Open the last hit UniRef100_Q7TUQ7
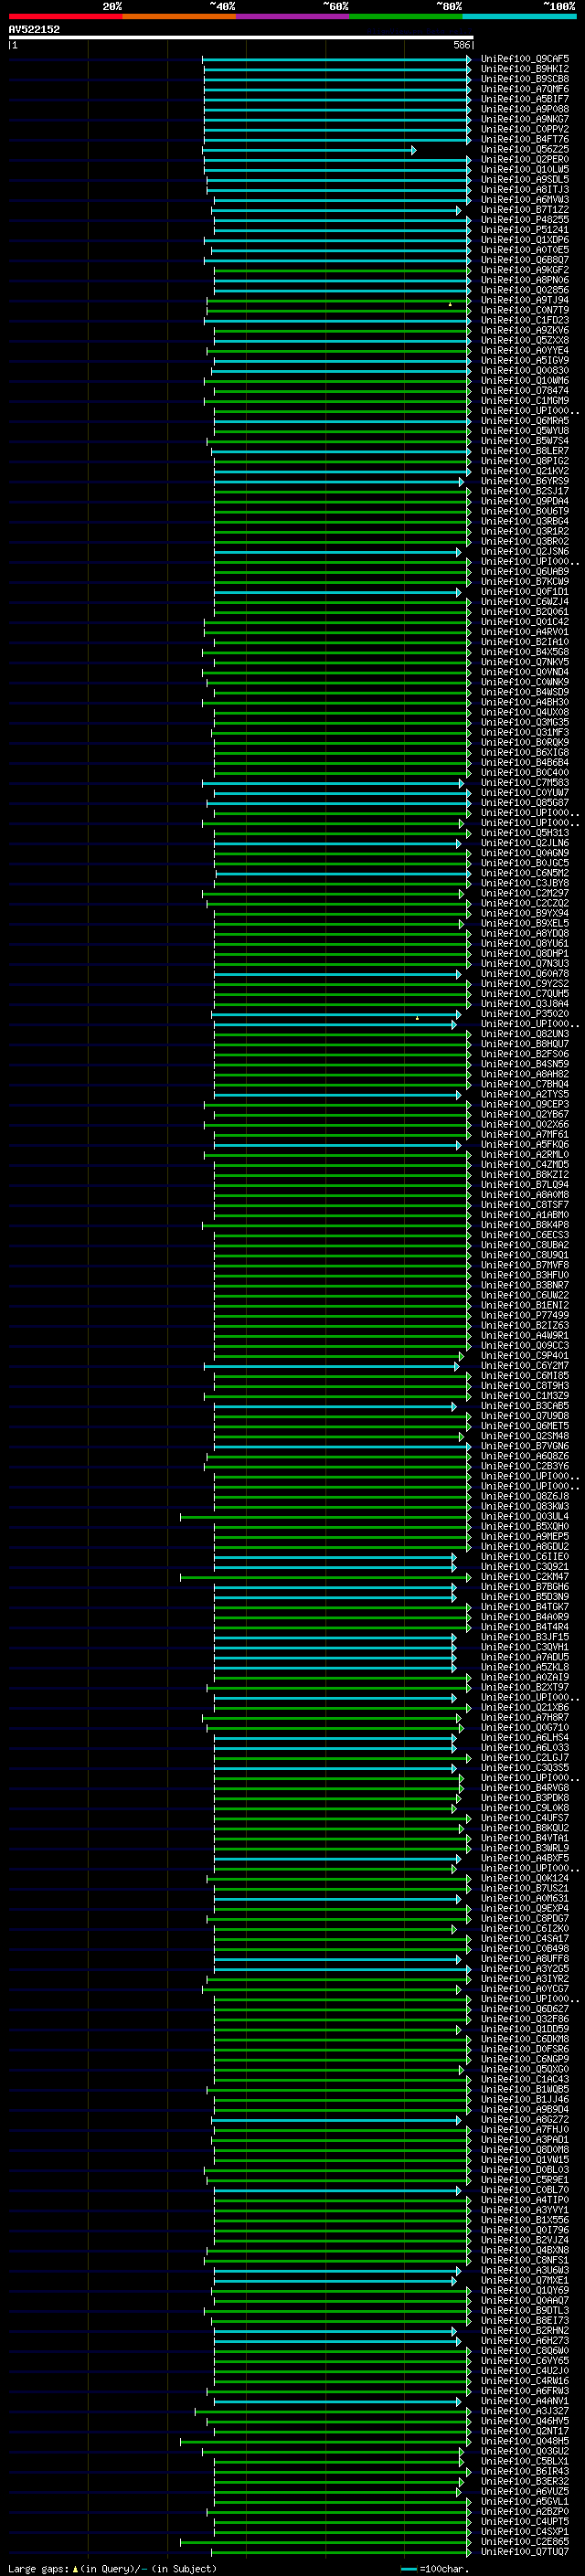The height and width of the screenshot is (2576, 585). [x=525, y=2551]
